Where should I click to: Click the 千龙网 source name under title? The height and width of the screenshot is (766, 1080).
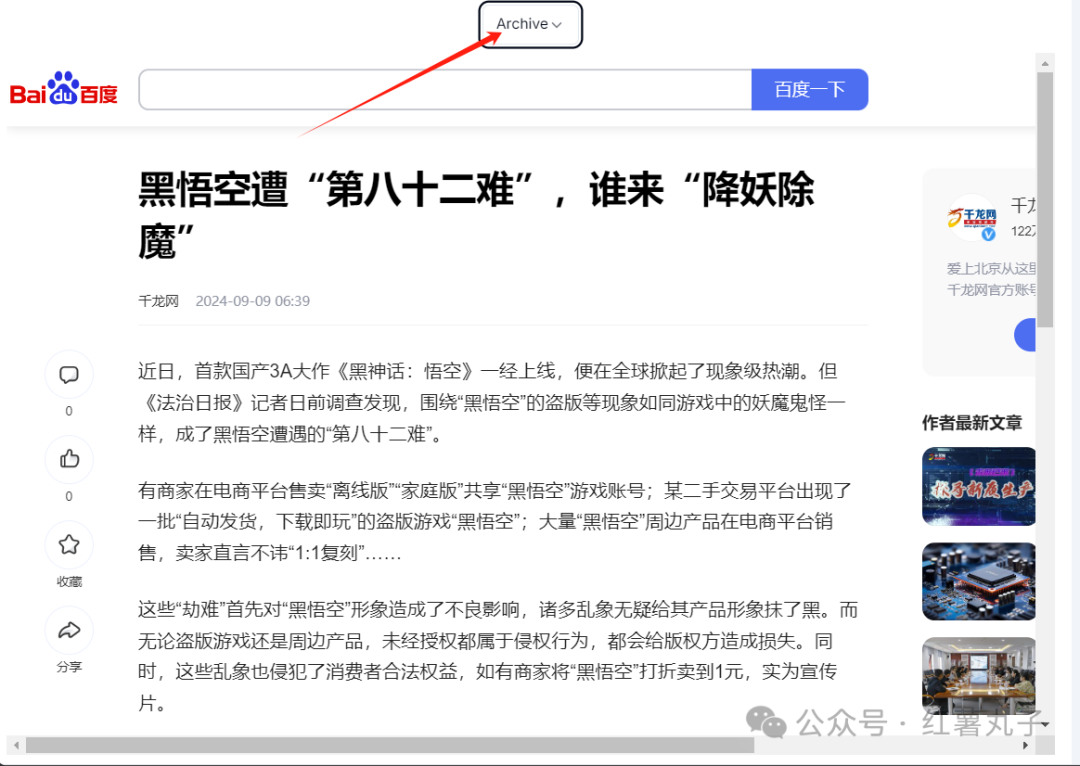158,301
